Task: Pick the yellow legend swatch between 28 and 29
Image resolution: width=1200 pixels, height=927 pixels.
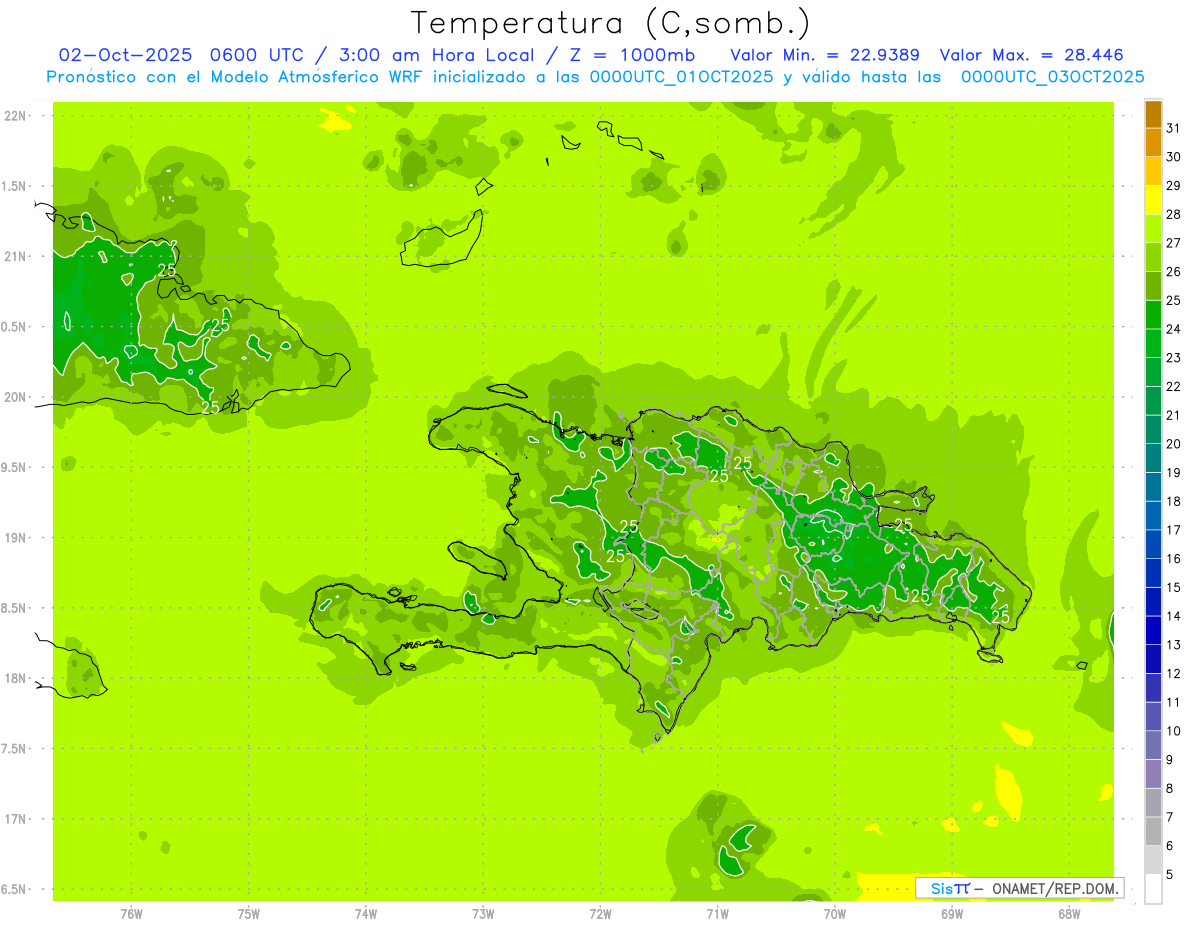Action: coord(1153,200)
